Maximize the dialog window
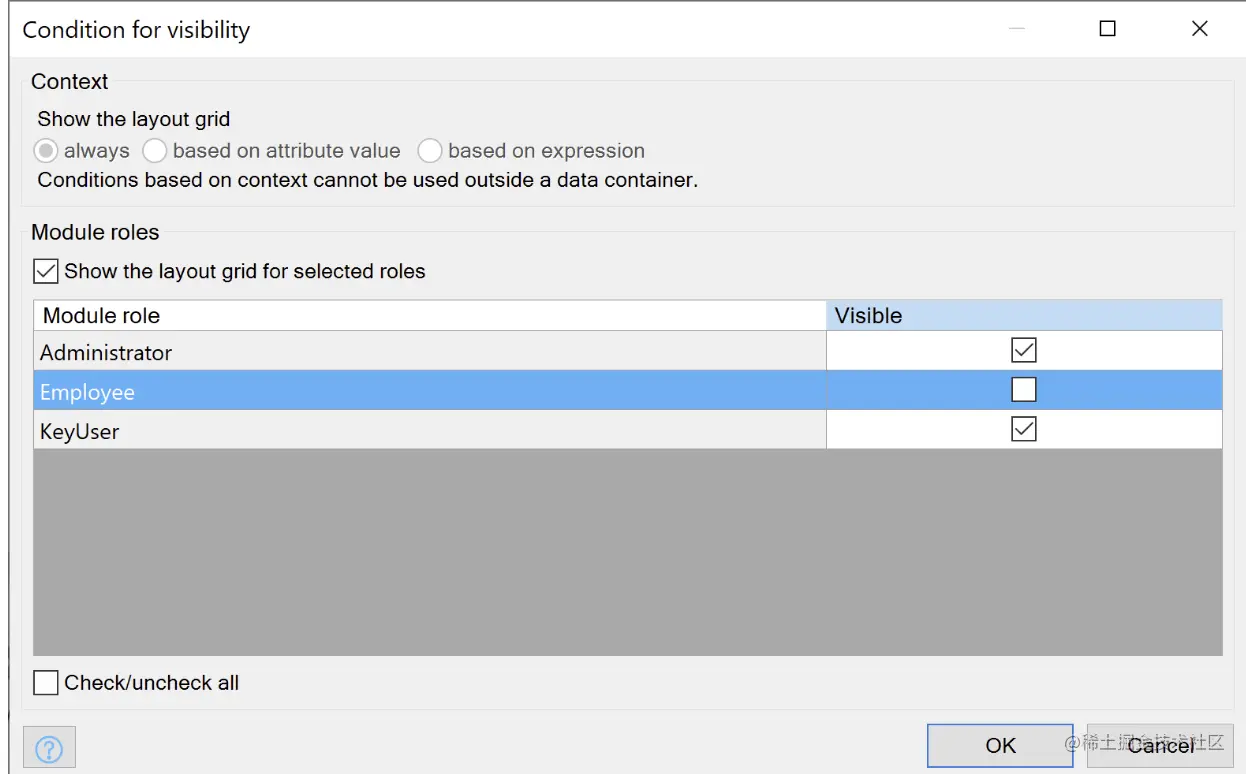The image size is (1246, 774). tap(1107, 29)
